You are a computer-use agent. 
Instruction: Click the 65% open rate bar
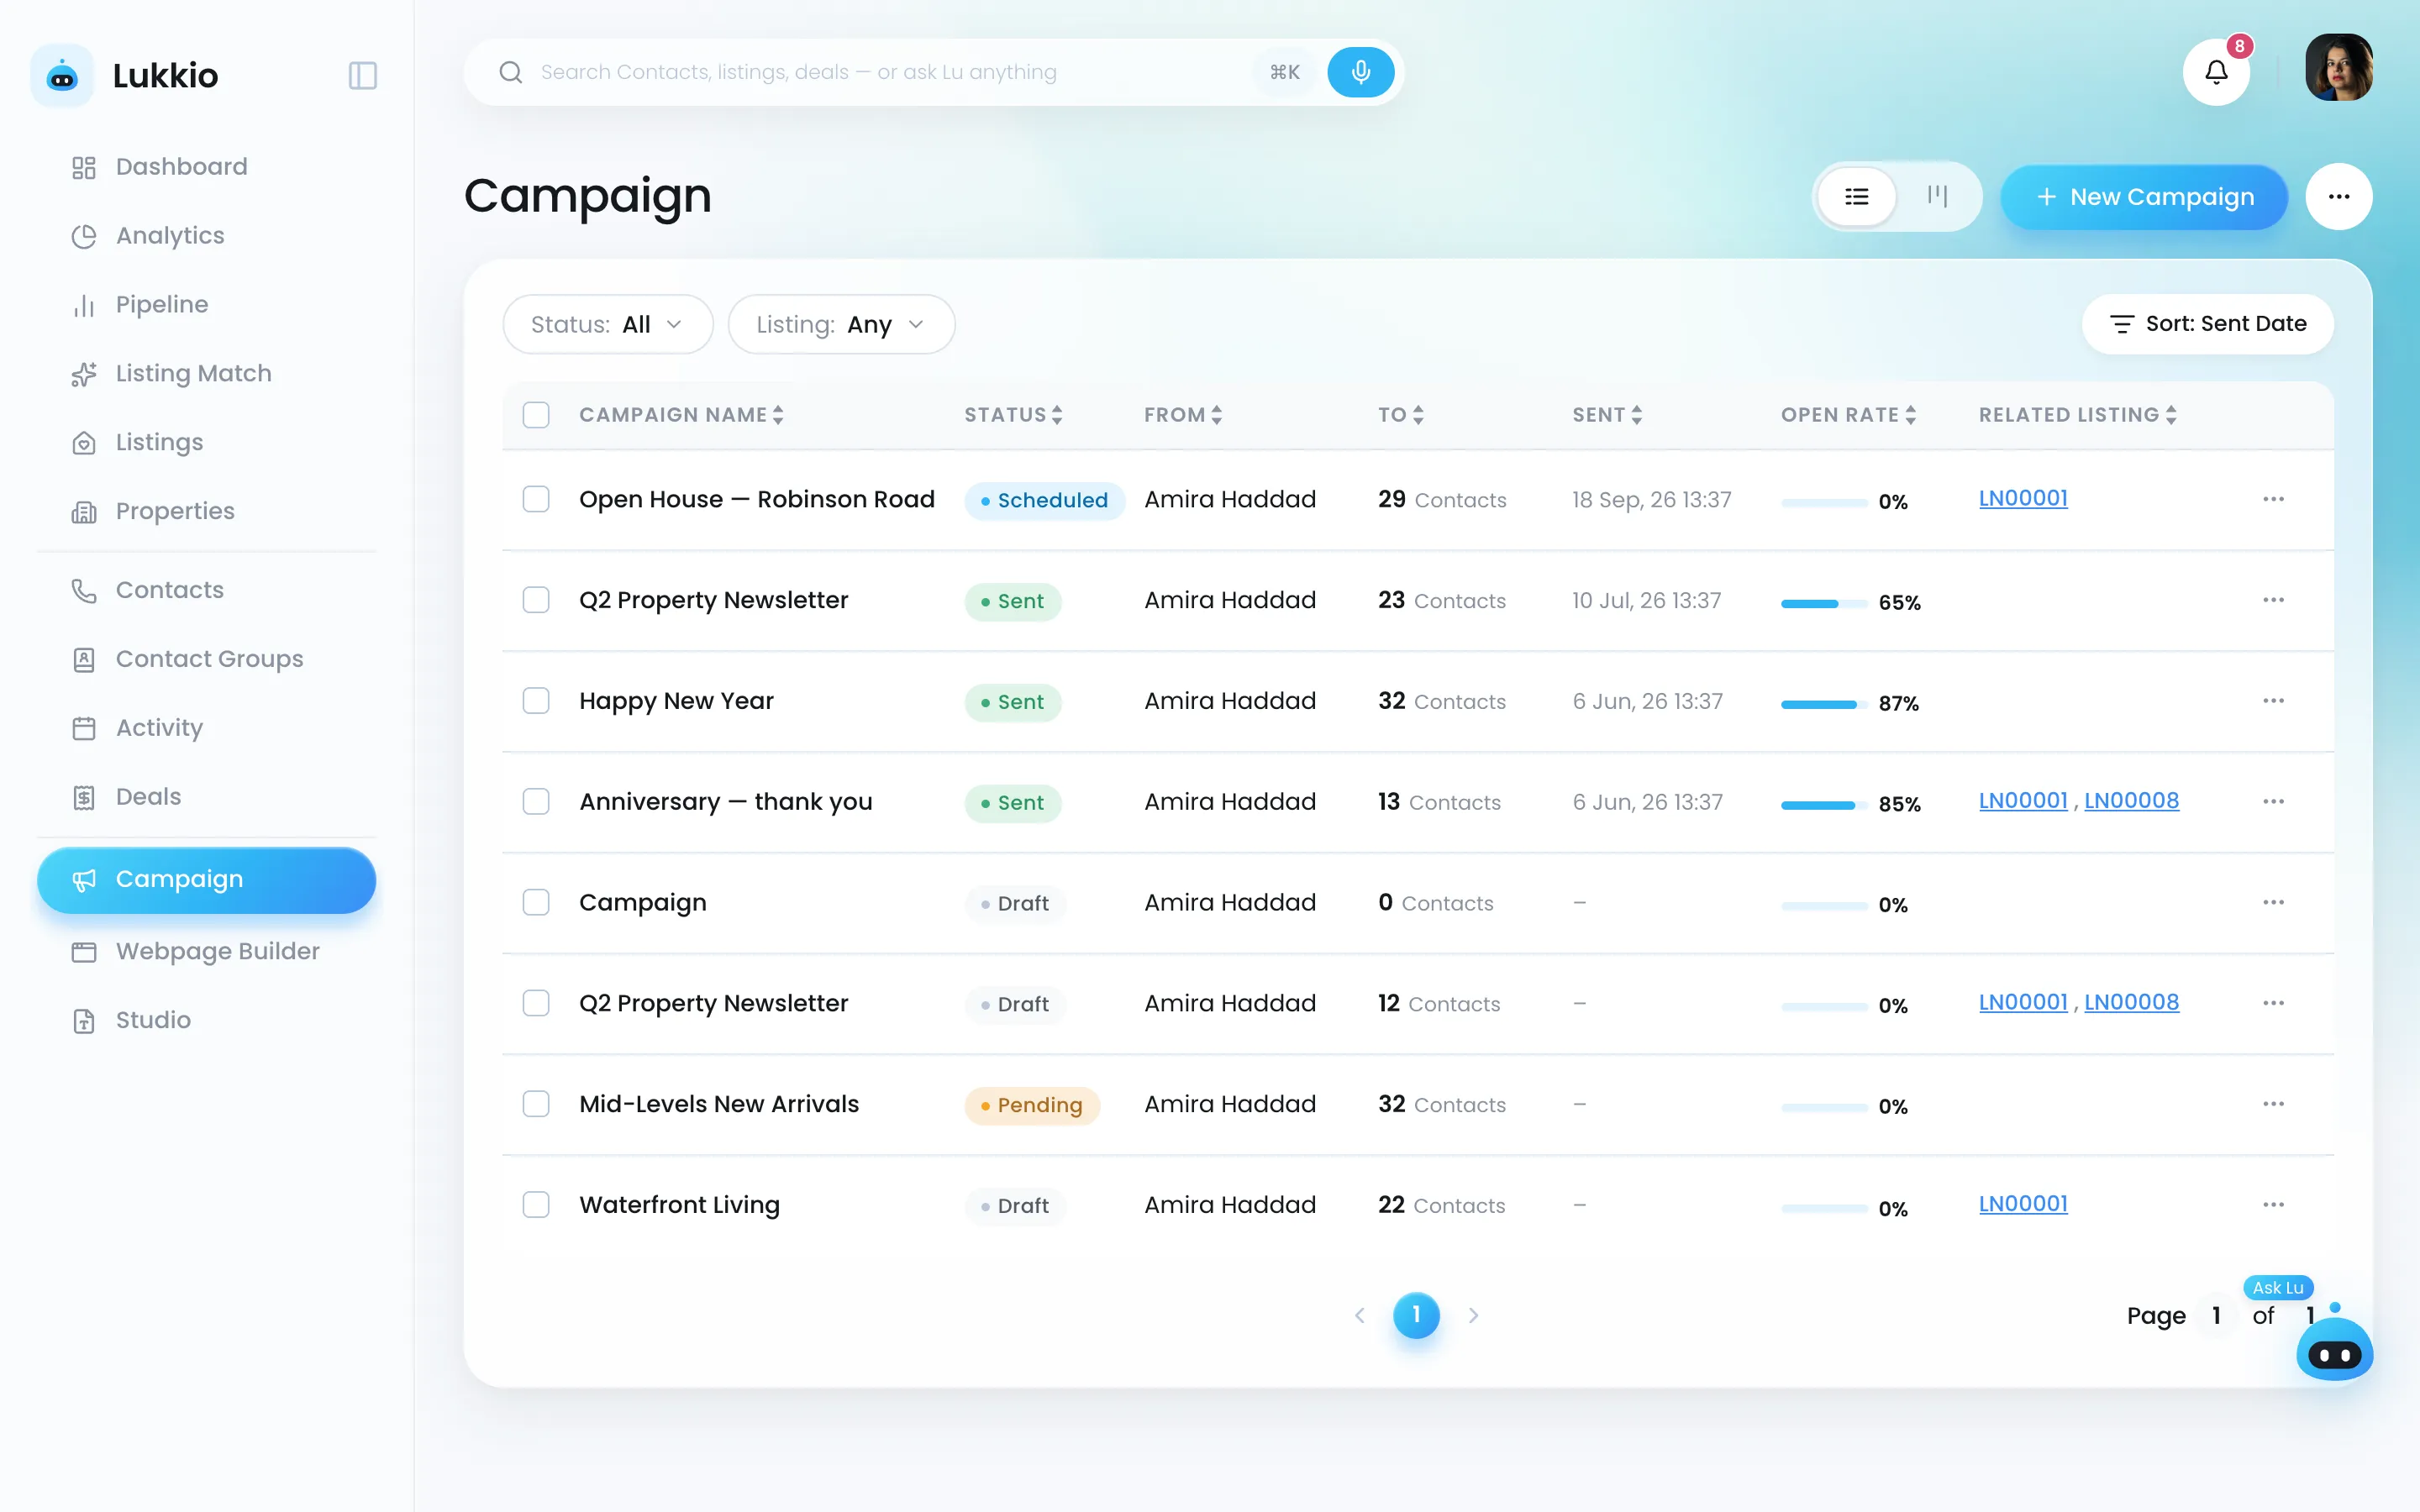coord(1824,603)
